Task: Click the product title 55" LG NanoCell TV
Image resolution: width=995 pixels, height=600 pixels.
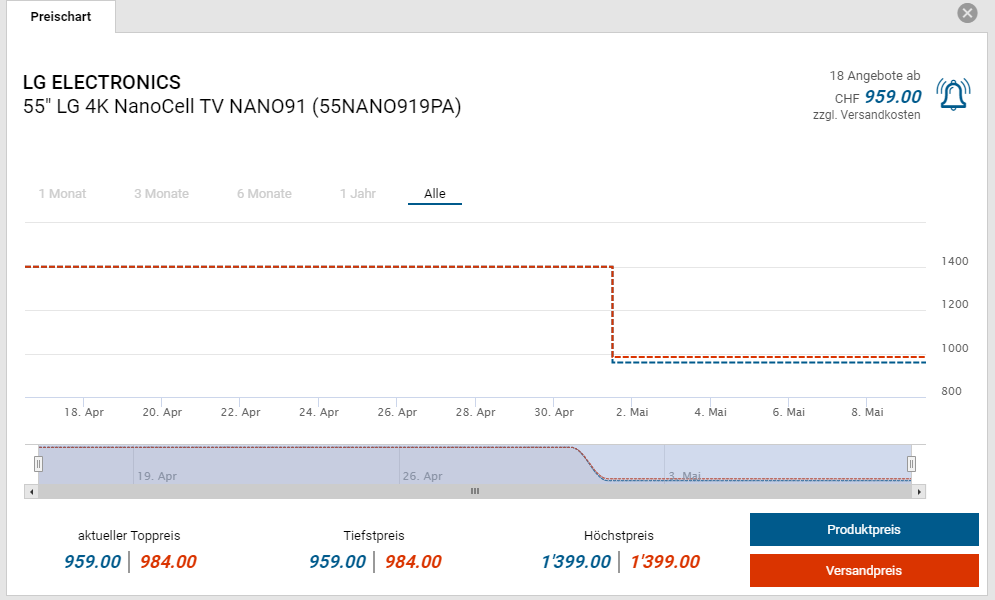Action: 242,107
